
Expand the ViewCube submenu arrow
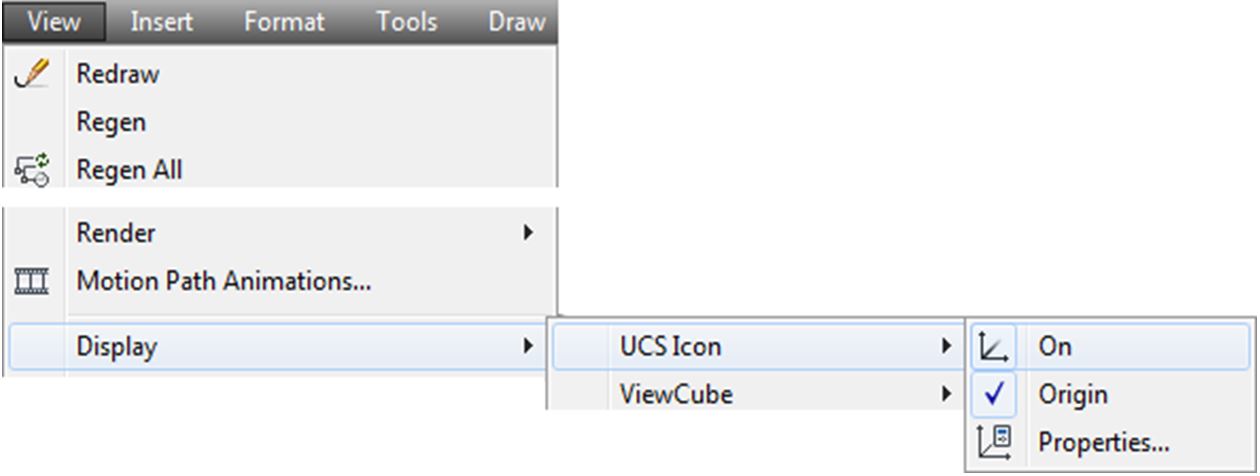[945, 394]
